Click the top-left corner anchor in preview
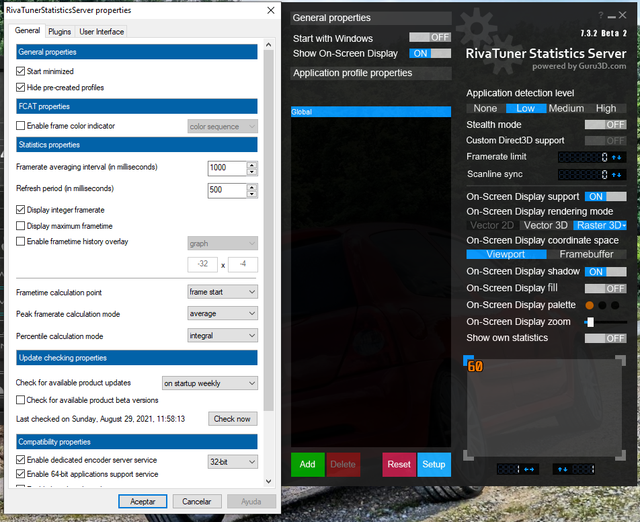 (469, 360)
